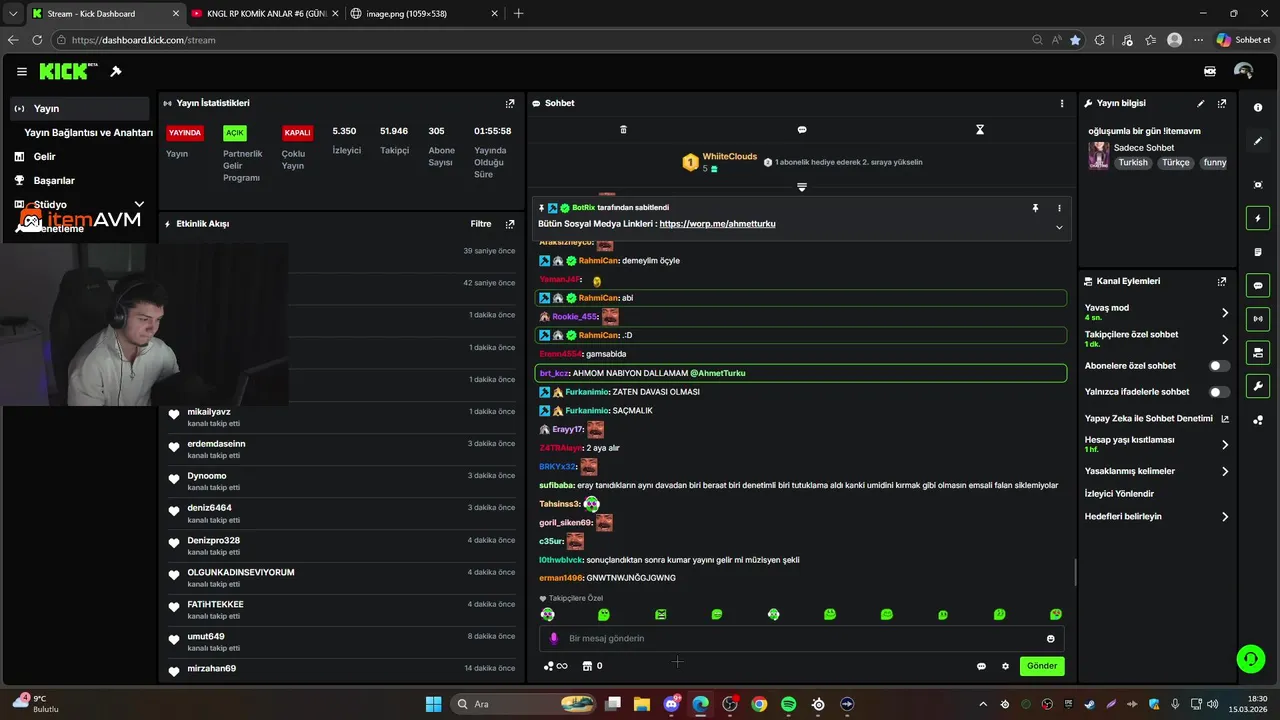Open Discord from the taskbar
Image resolution: width=1280 pixels, height=720 pixels.
coord(671,704)
